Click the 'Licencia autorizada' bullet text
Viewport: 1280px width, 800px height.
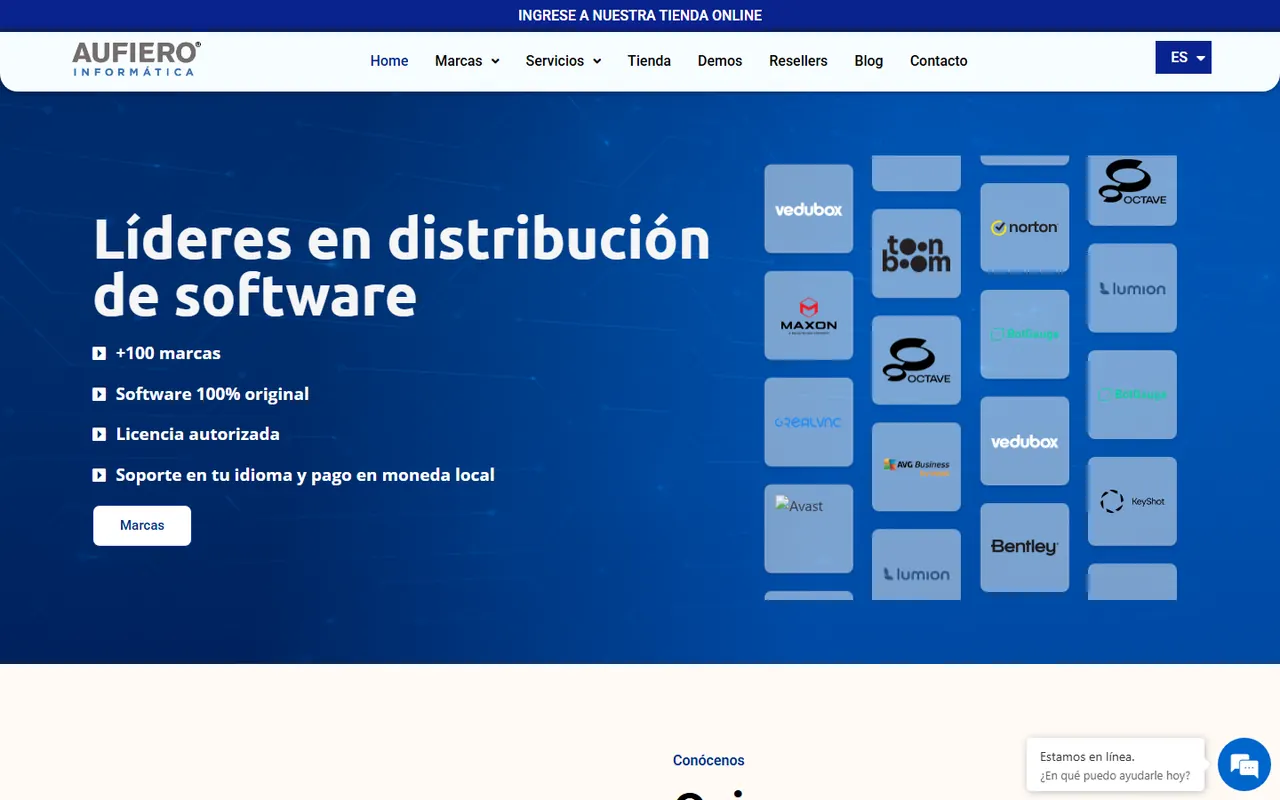(x=198, y=434)
